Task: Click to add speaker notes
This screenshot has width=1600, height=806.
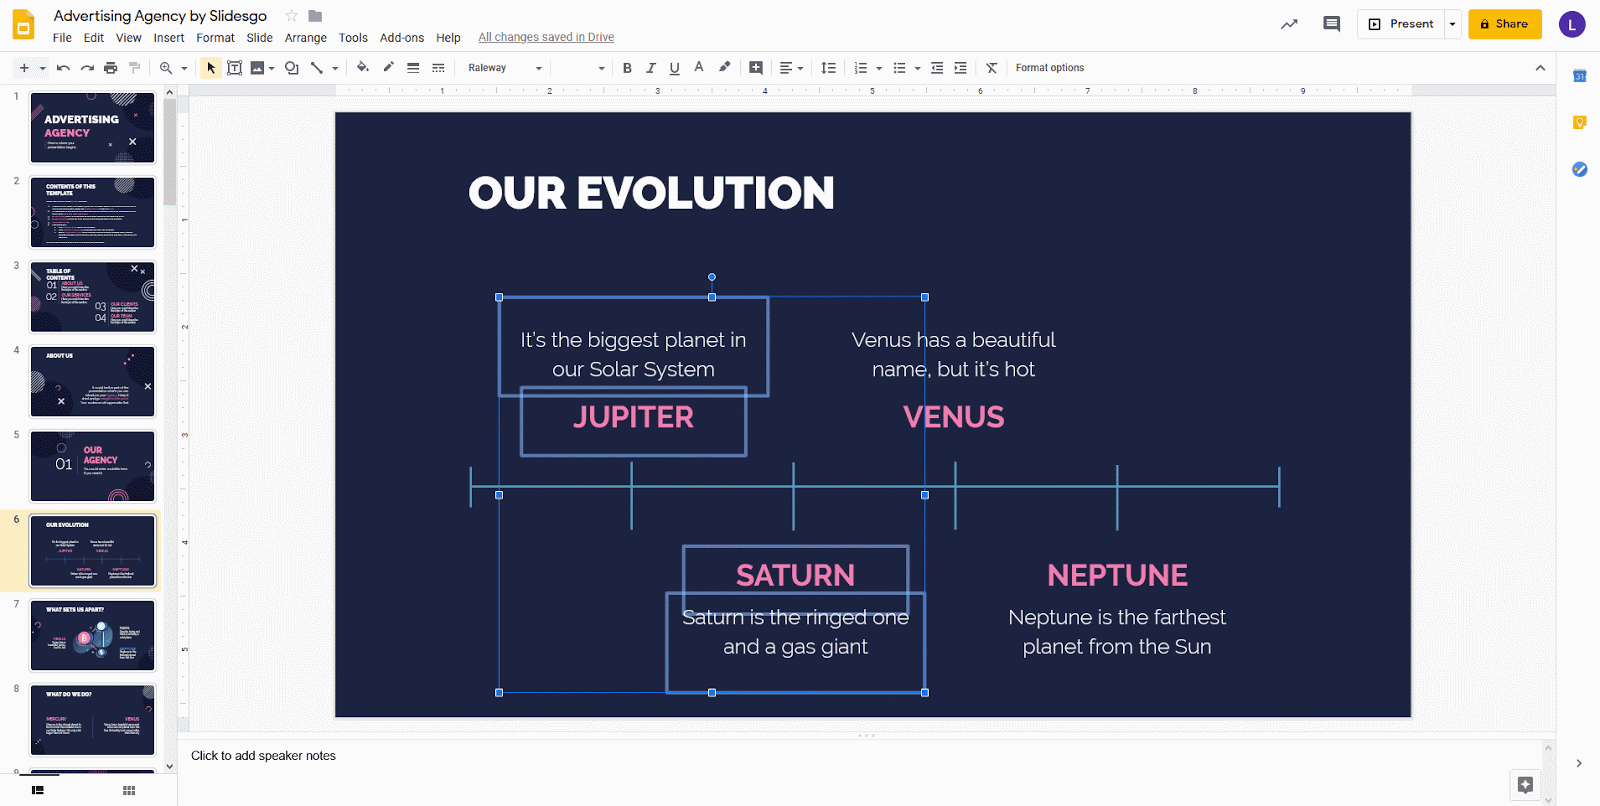Action: pos(263,756)
